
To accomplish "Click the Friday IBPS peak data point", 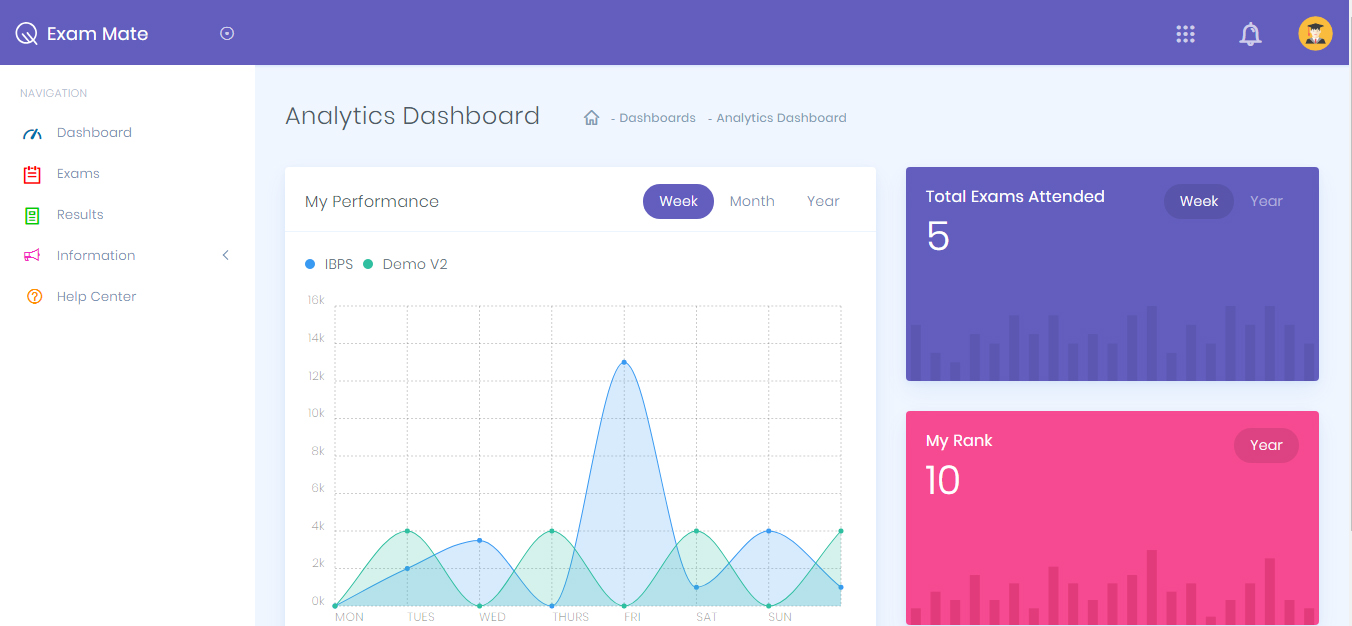I will [624, 362].
